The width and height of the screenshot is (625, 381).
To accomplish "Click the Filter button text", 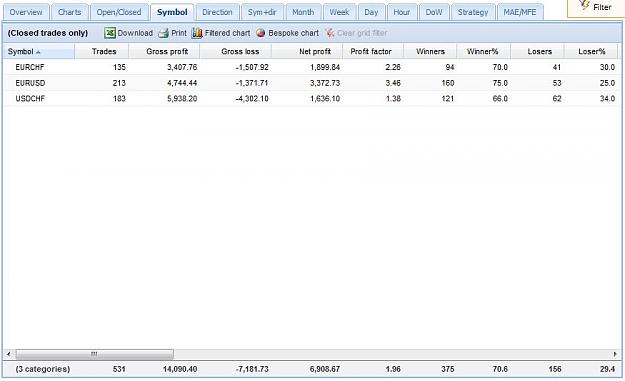I will (x=602, y=7).
